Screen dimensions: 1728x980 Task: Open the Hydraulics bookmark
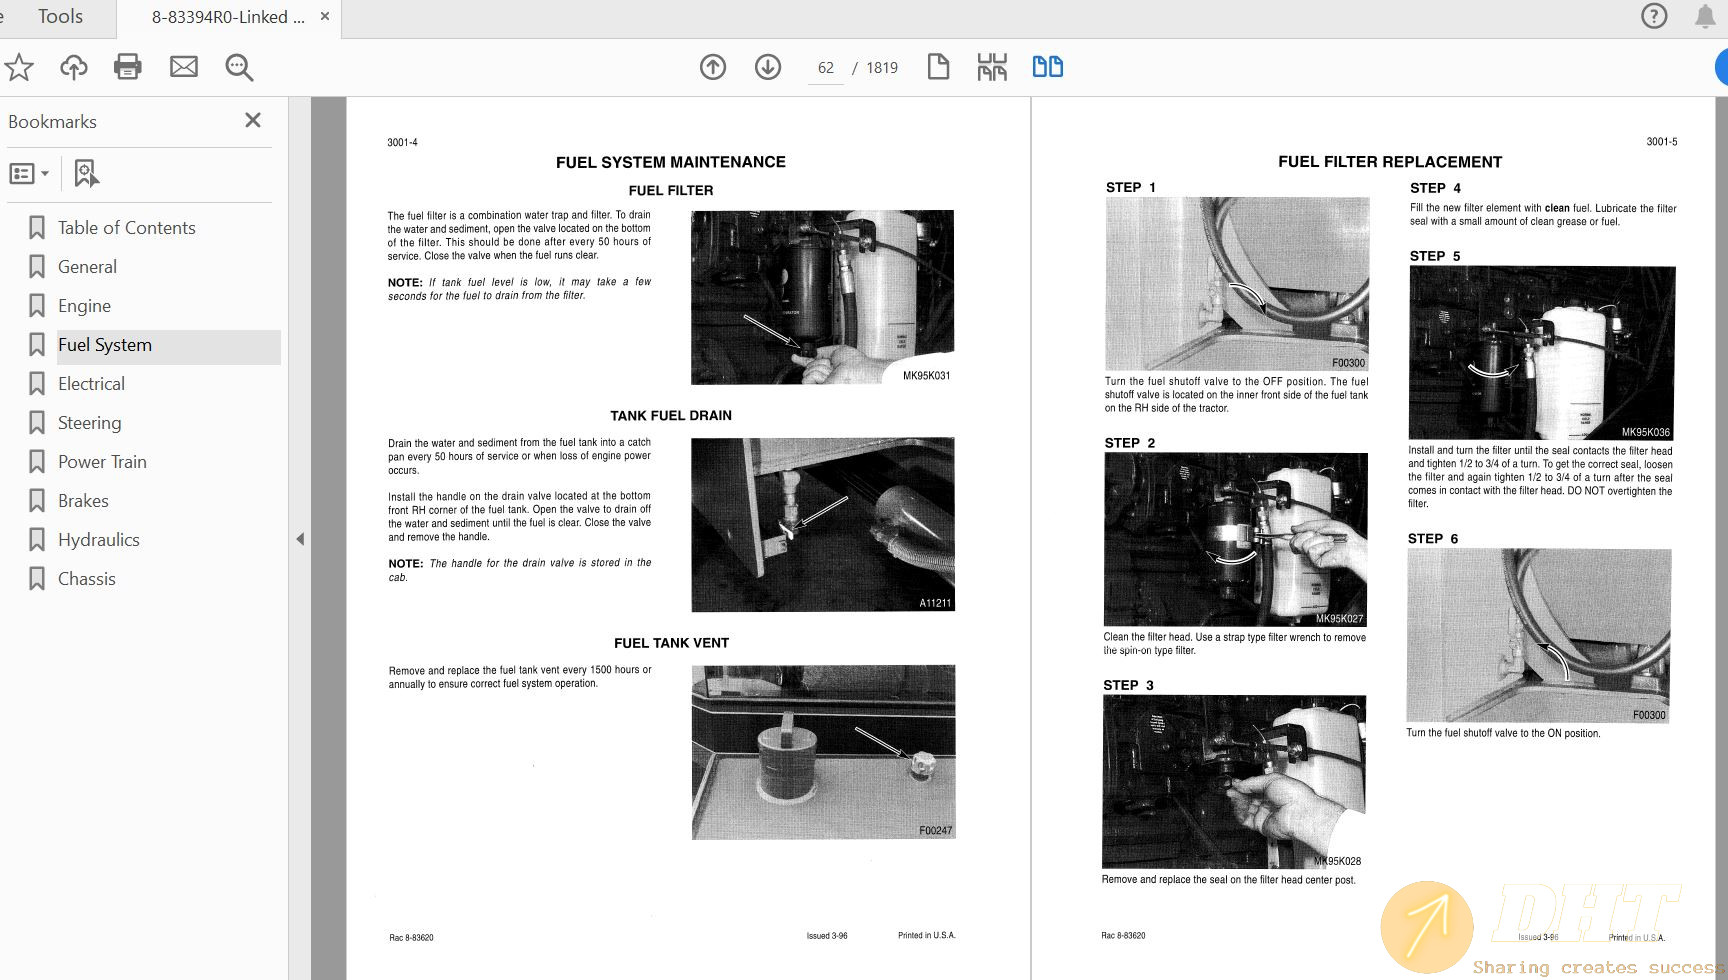(x=99, y=540)
